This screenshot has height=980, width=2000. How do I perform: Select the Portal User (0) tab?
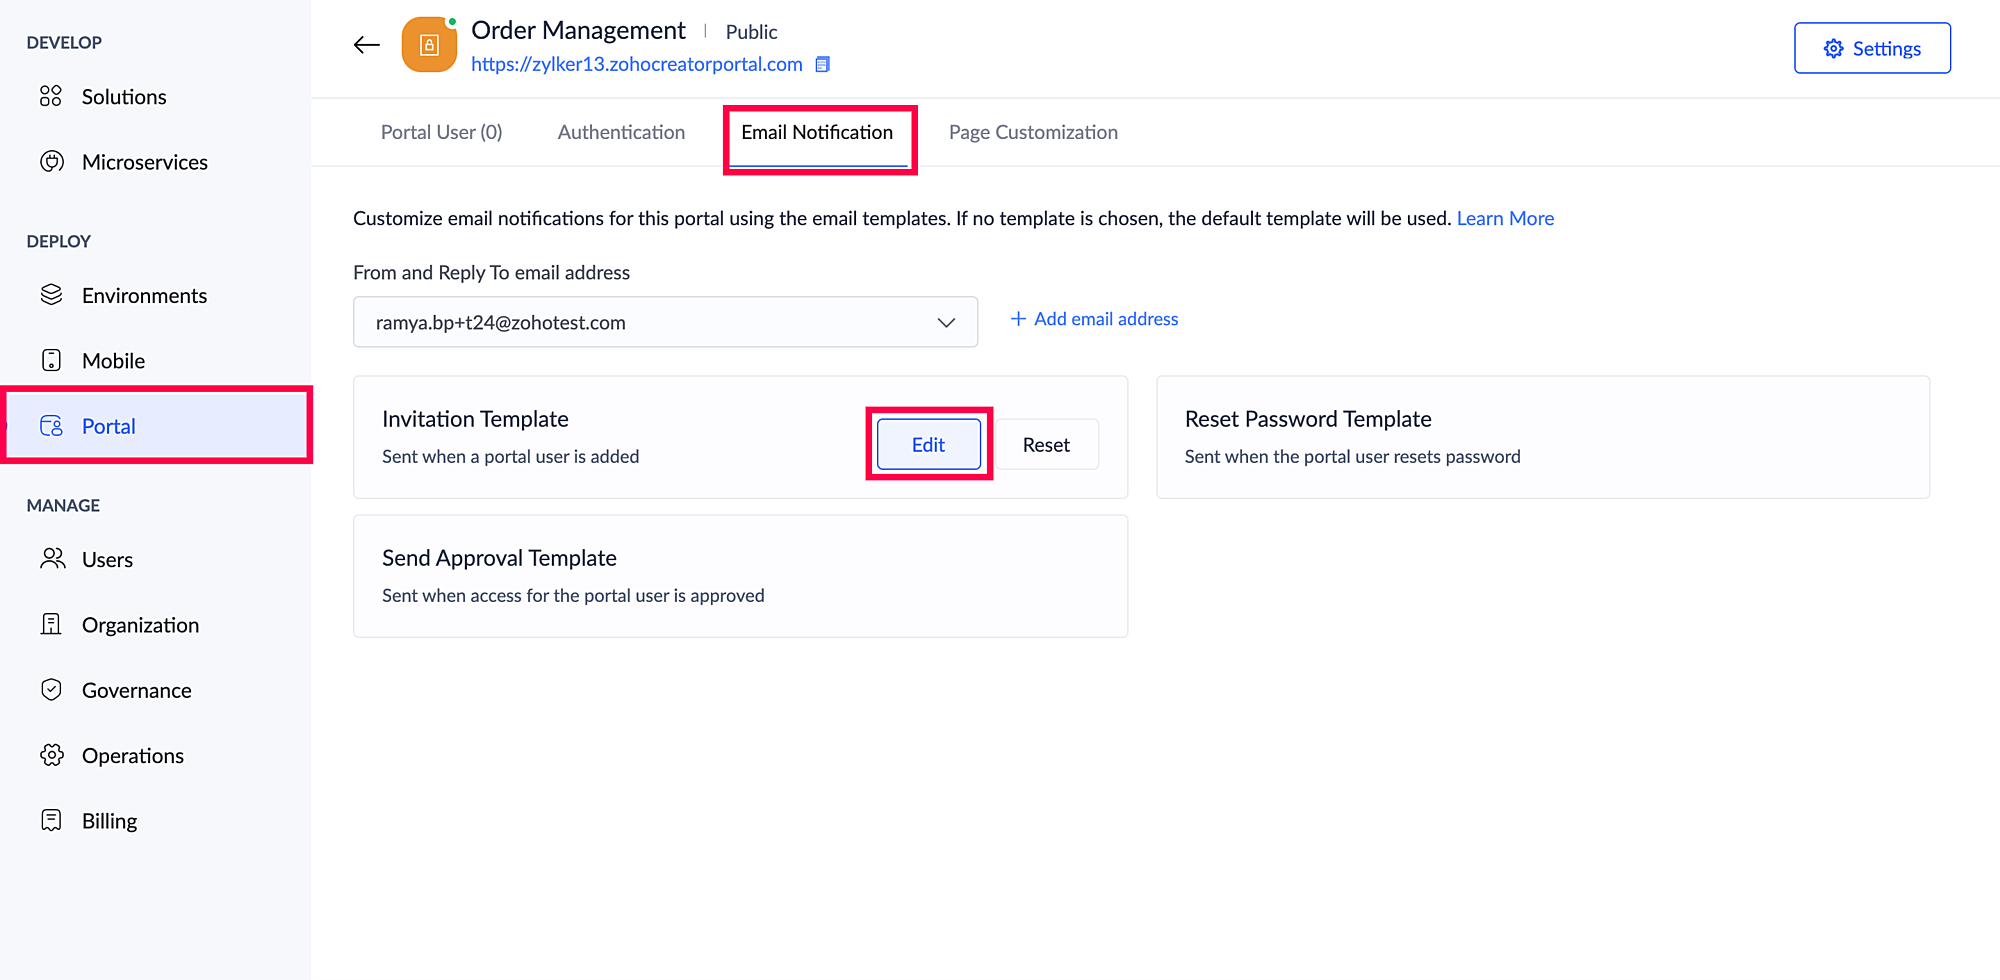441,132
